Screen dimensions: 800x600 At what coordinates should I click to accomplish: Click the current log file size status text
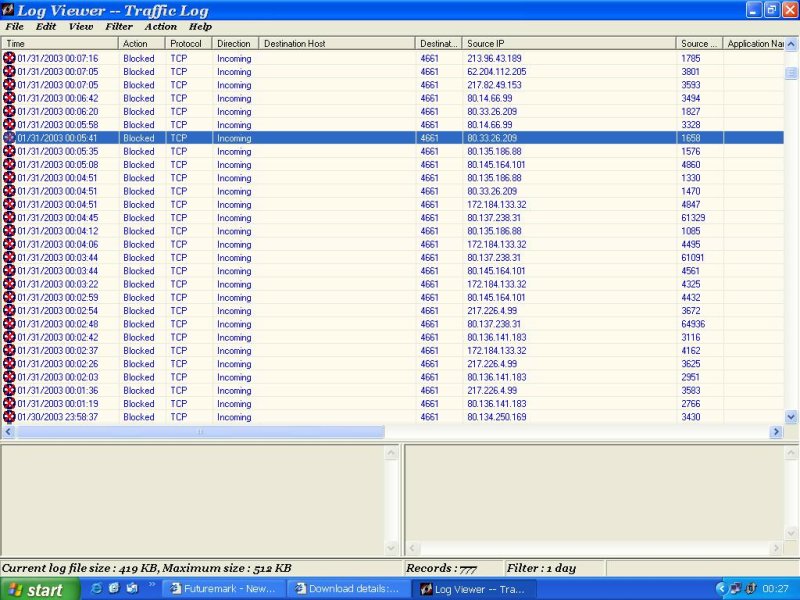[146, 568]
